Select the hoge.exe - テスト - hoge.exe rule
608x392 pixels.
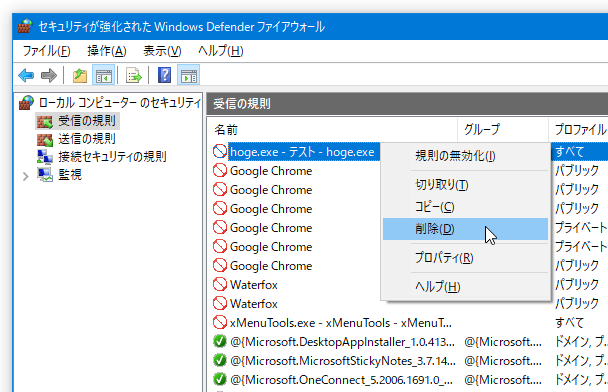coord(302,152)
